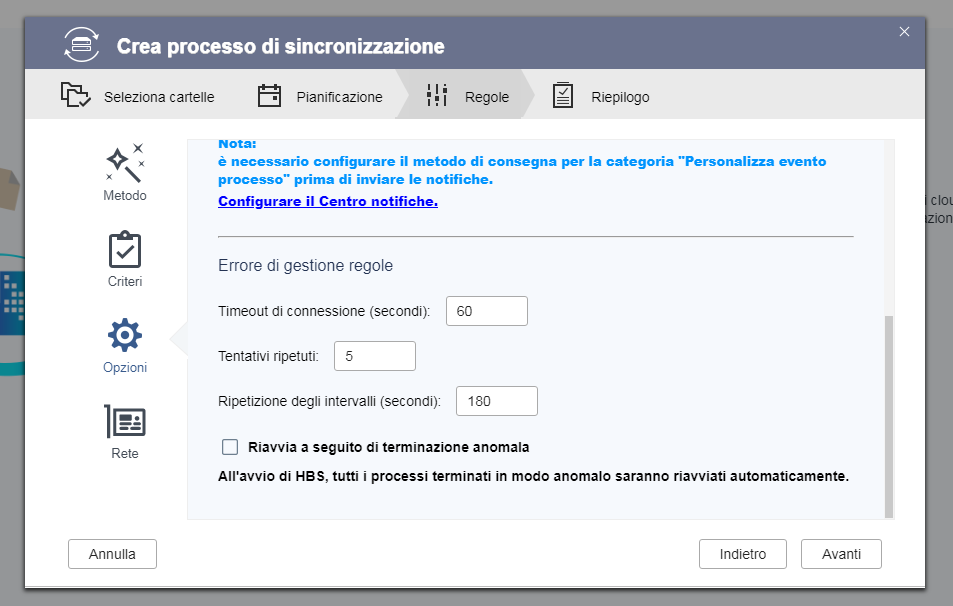Click the sync process icon in title bar
953x606 pixels.
click(82, 46)
